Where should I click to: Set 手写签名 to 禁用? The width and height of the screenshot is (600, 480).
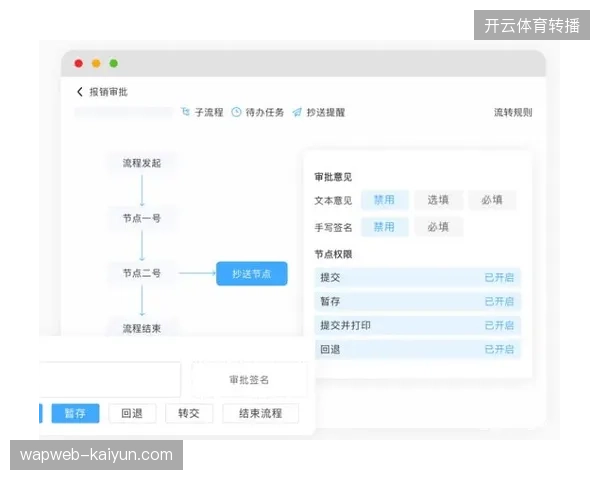coord(384,227)
